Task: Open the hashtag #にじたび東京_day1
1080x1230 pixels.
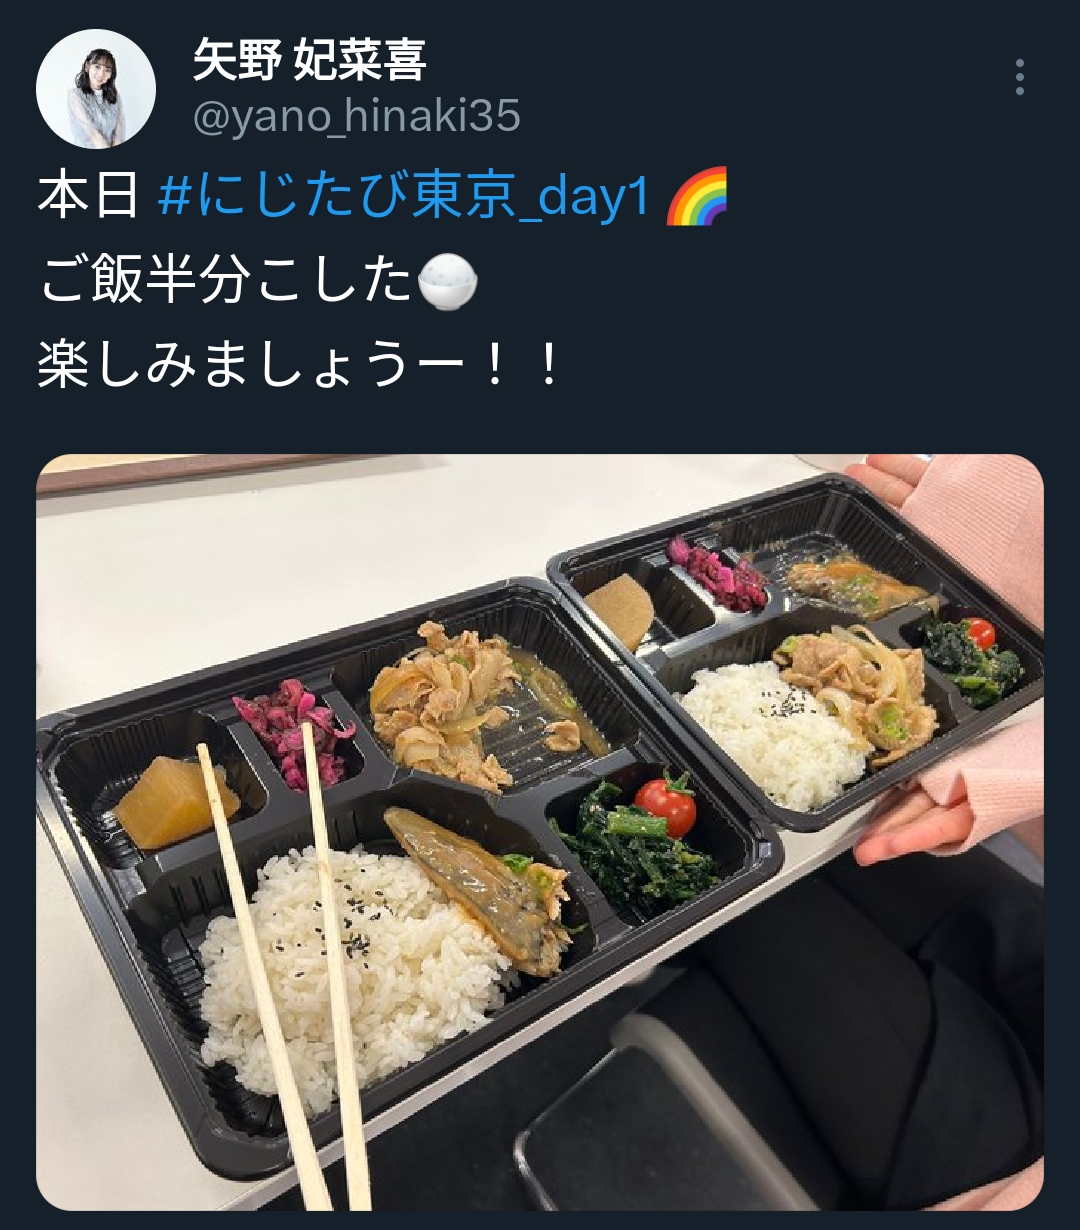Action: (x=405, y=196)
